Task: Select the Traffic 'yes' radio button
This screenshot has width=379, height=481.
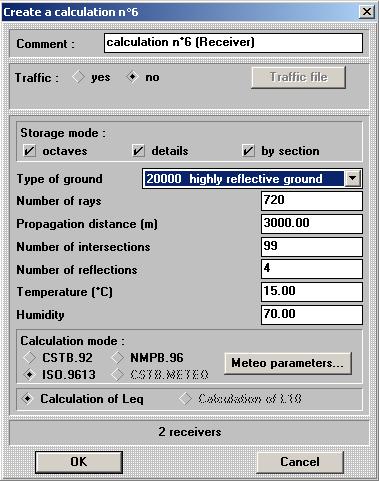Action: click(x=78, y=77)
